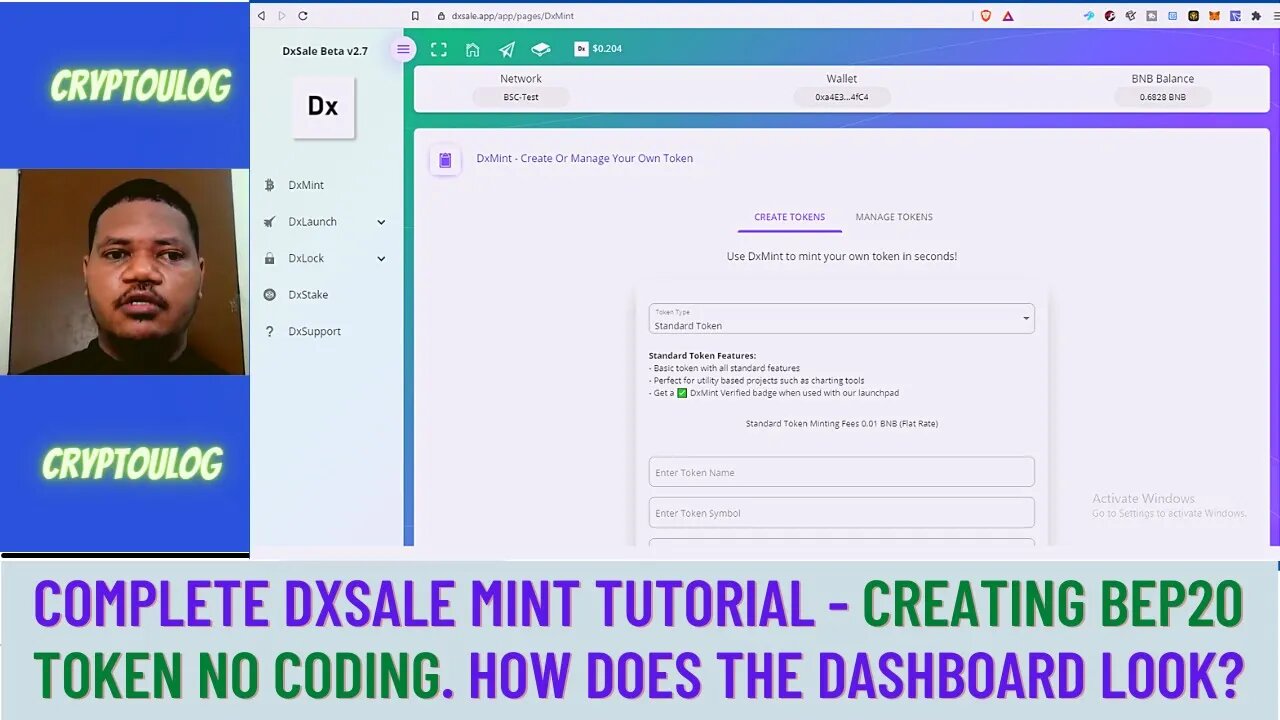The image size is (1280, 720).
Task: Open the docs book icon in header
Action: 541,49
